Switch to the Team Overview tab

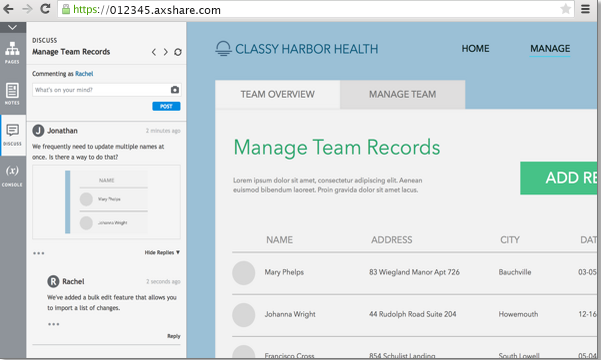click(x=278, y=95)
